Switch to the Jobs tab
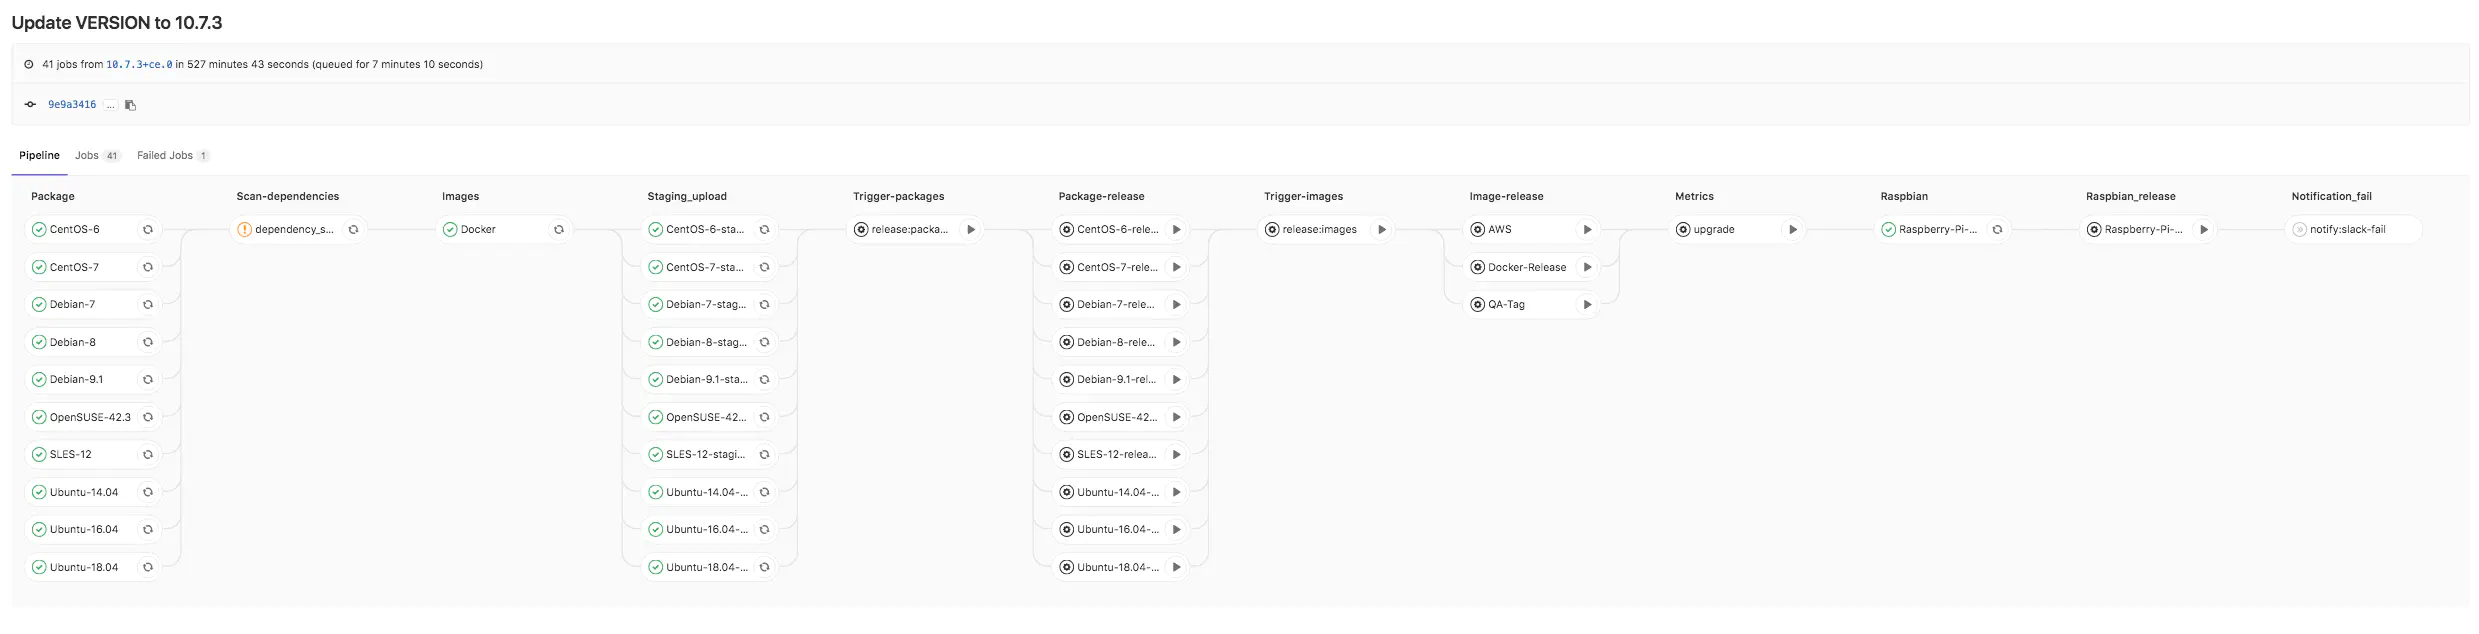 87,156
